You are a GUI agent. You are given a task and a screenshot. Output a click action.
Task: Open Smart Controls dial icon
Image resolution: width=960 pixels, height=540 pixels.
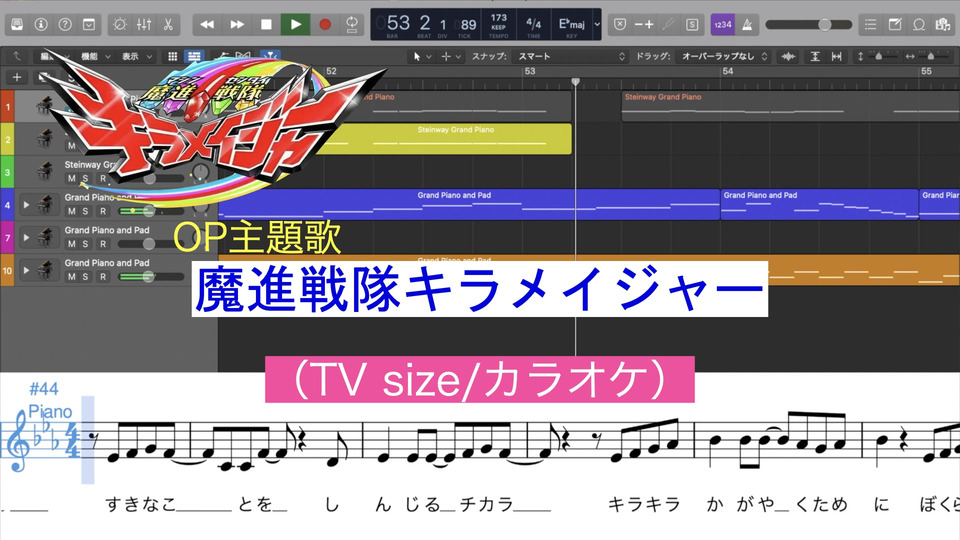(x=120, y=24)
